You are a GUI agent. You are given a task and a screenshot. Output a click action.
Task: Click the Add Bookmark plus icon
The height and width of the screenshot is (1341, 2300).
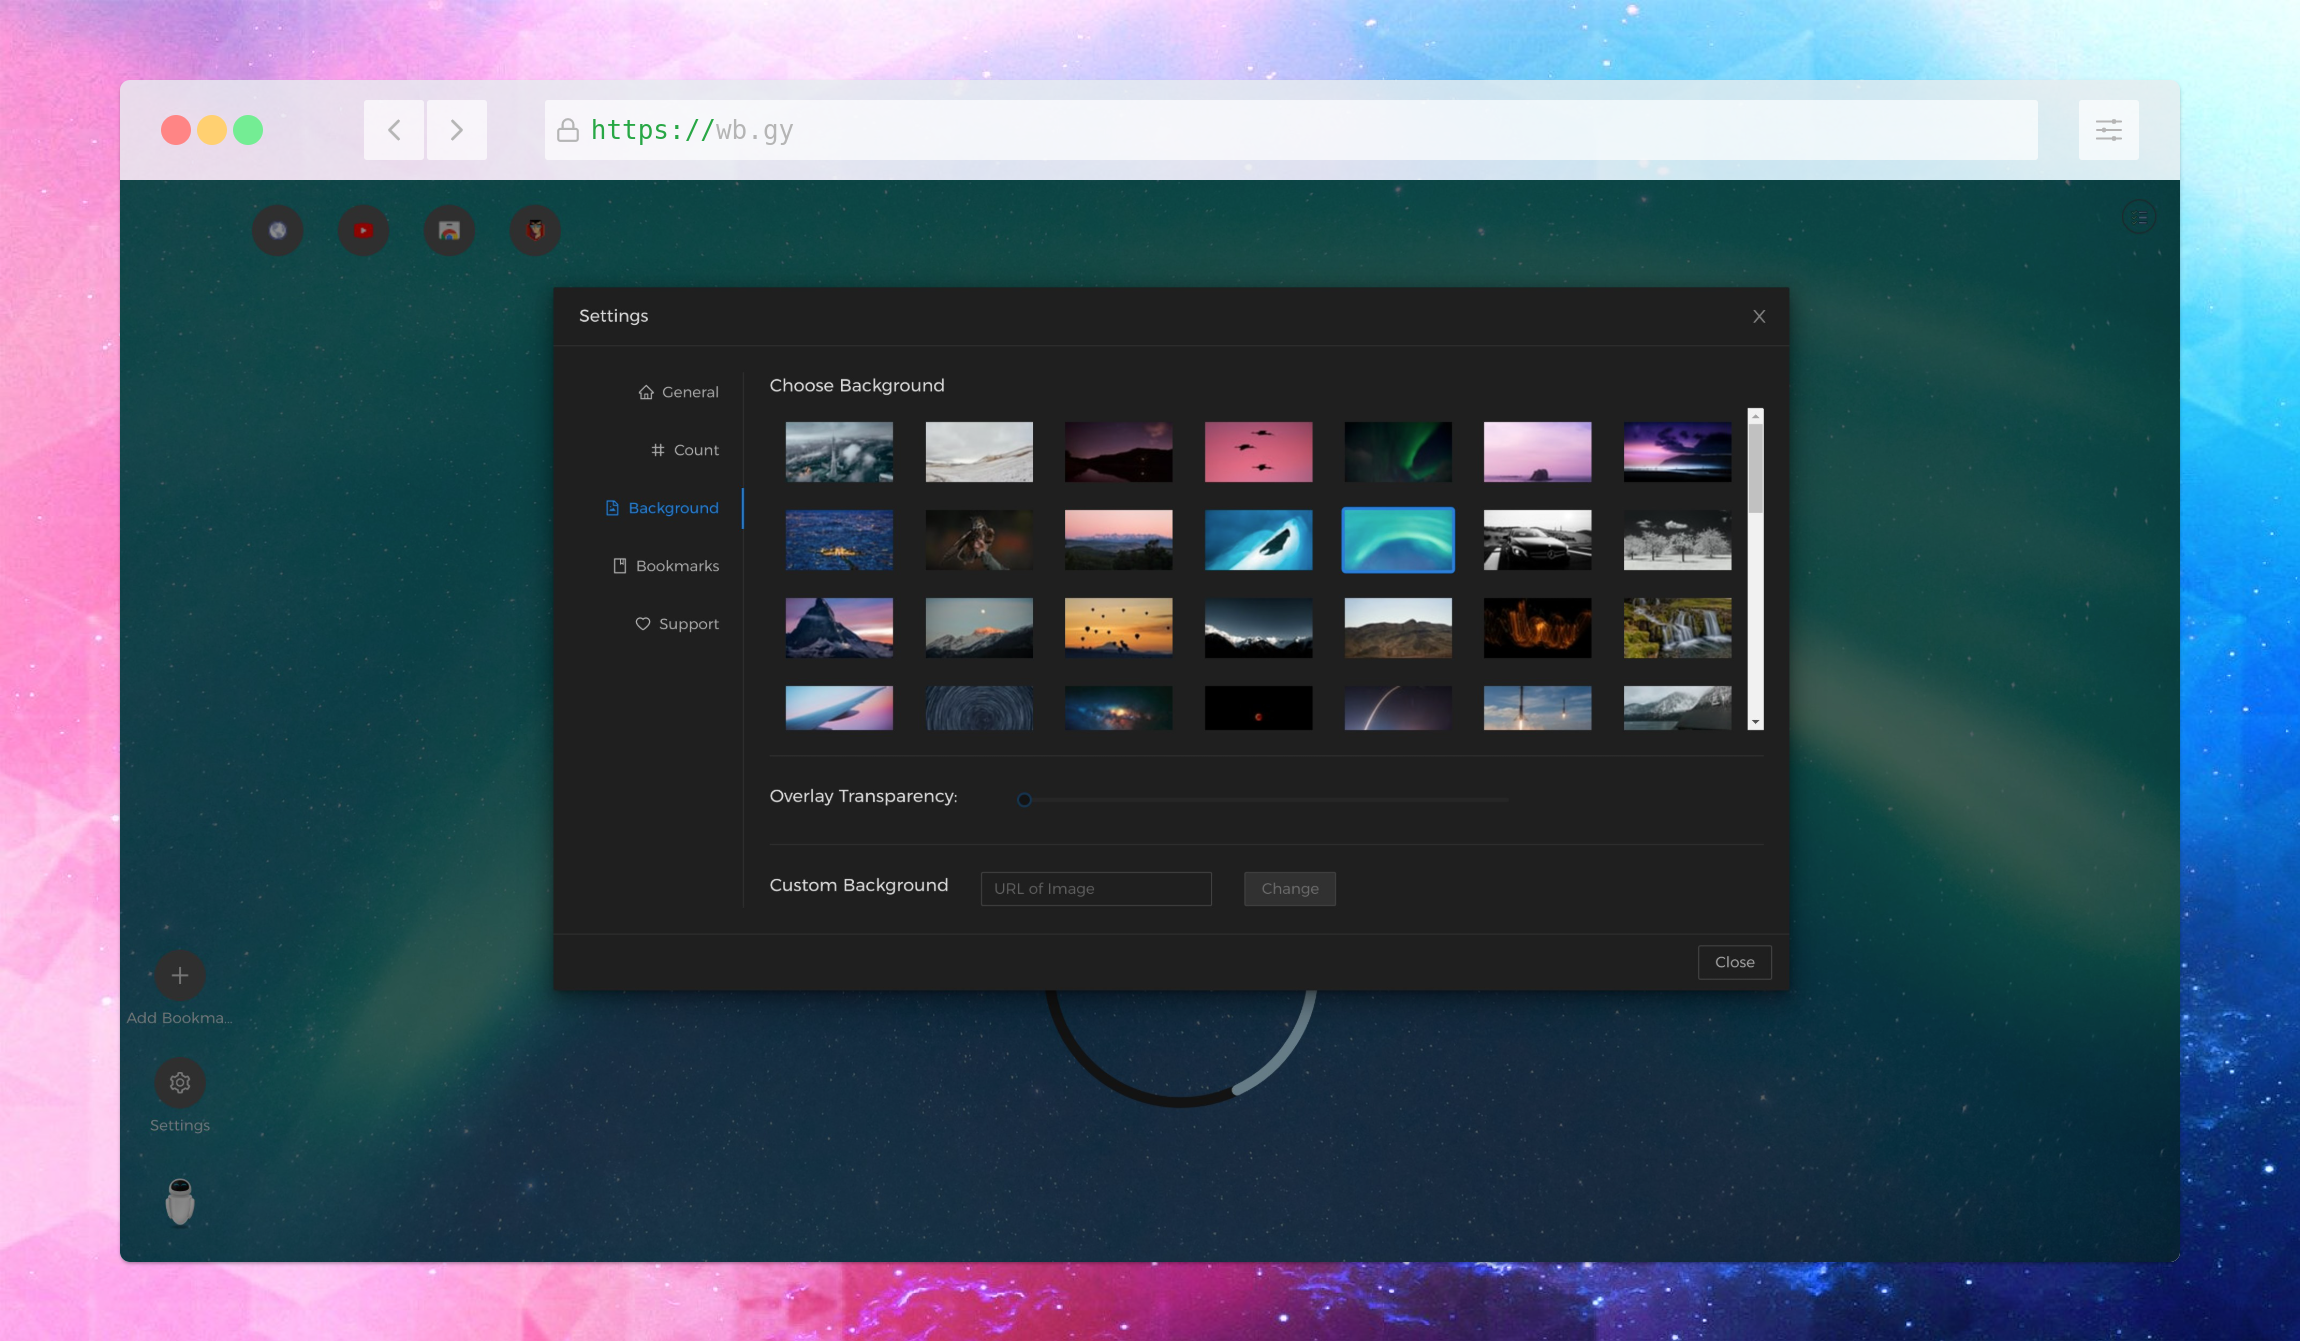[179, 975]
